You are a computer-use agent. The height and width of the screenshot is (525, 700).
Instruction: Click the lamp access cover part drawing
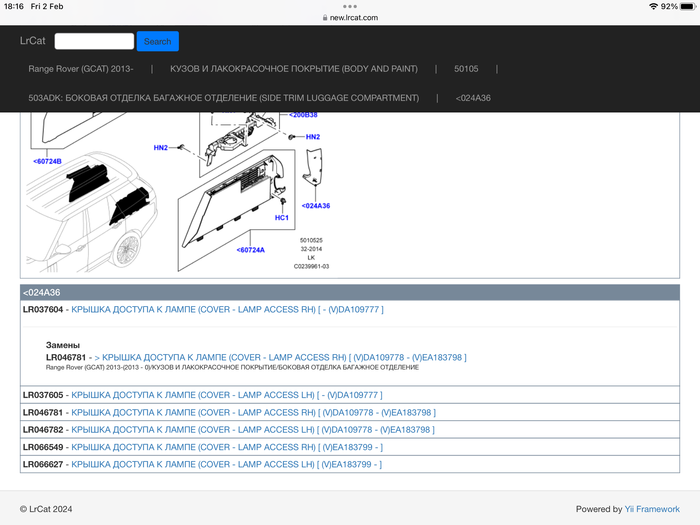312,166
